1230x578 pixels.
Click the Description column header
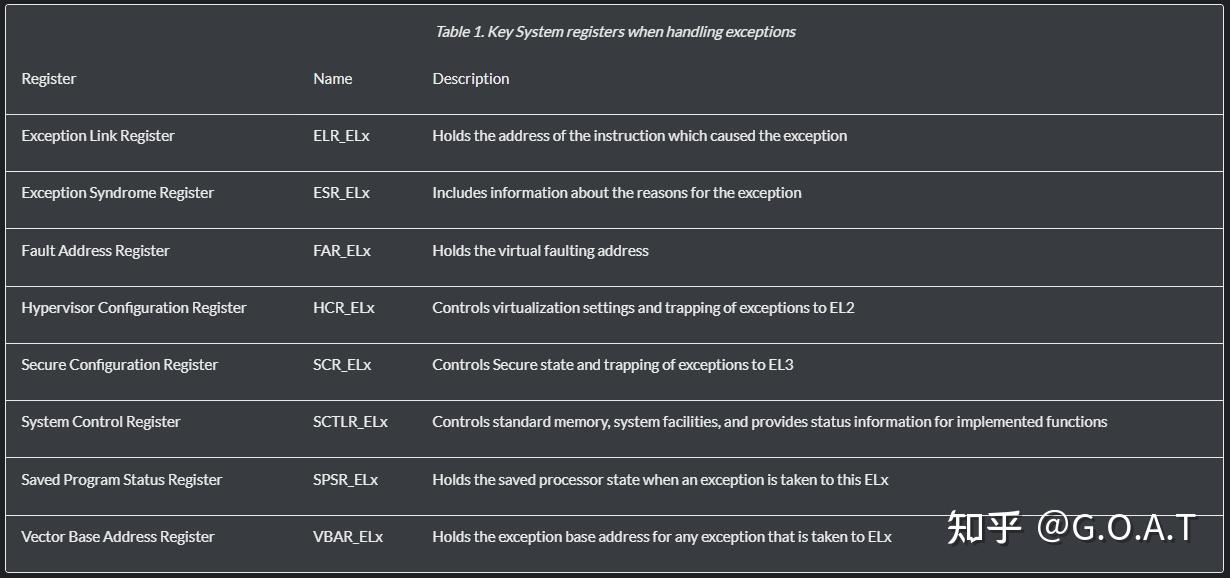pos(471,79)
